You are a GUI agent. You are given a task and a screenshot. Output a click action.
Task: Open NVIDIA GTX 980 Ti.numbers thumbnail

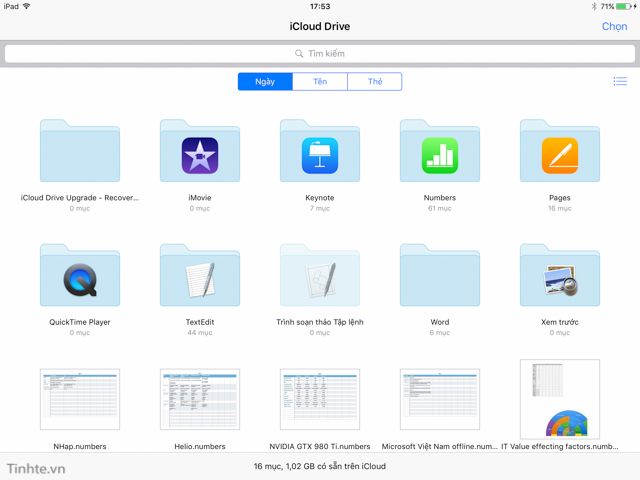(320, 399)
